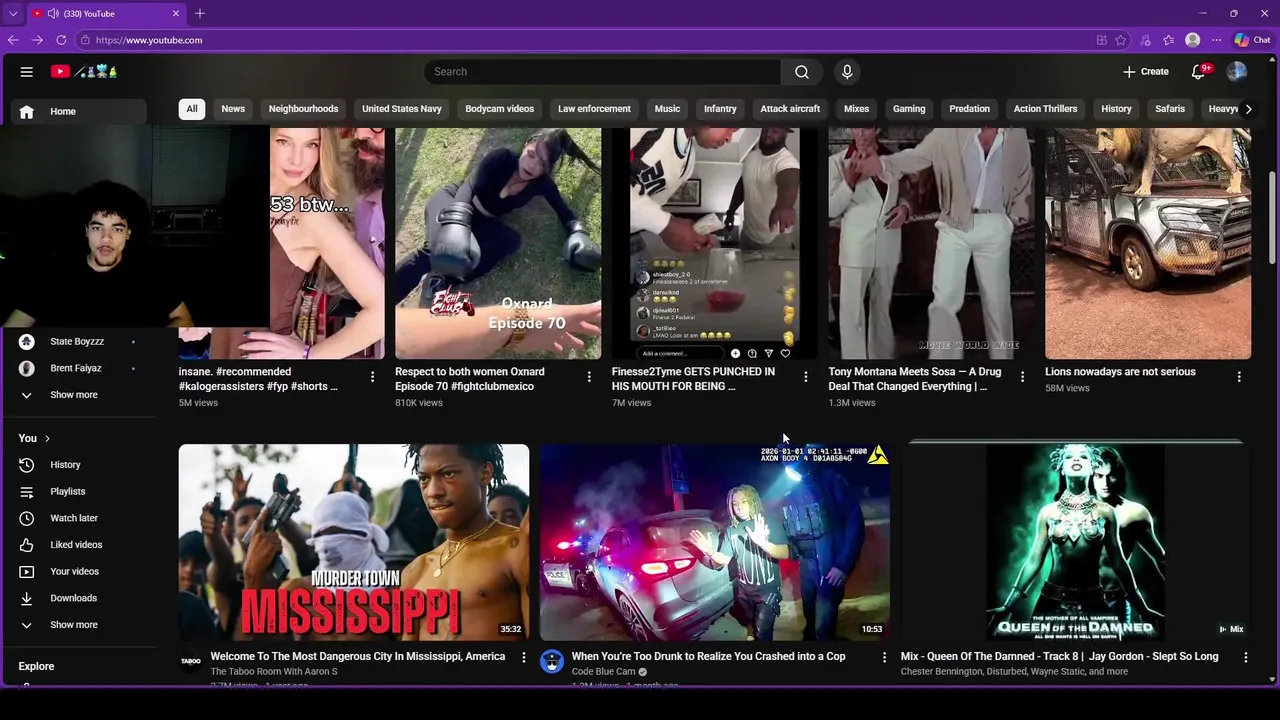1280x720 pixels.
Task: Select the Bodycam videos chip
Action: [x=499, y=109]
